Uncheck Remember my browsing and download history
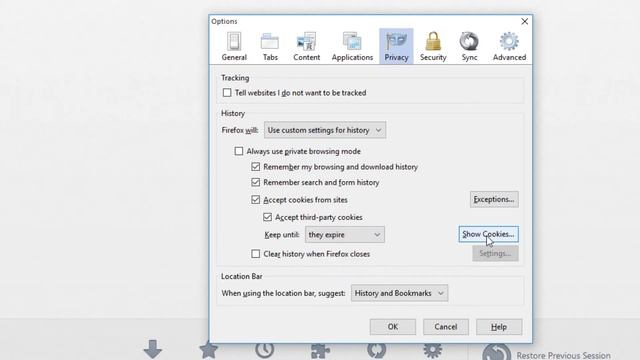640x360 pixels. 256,167
